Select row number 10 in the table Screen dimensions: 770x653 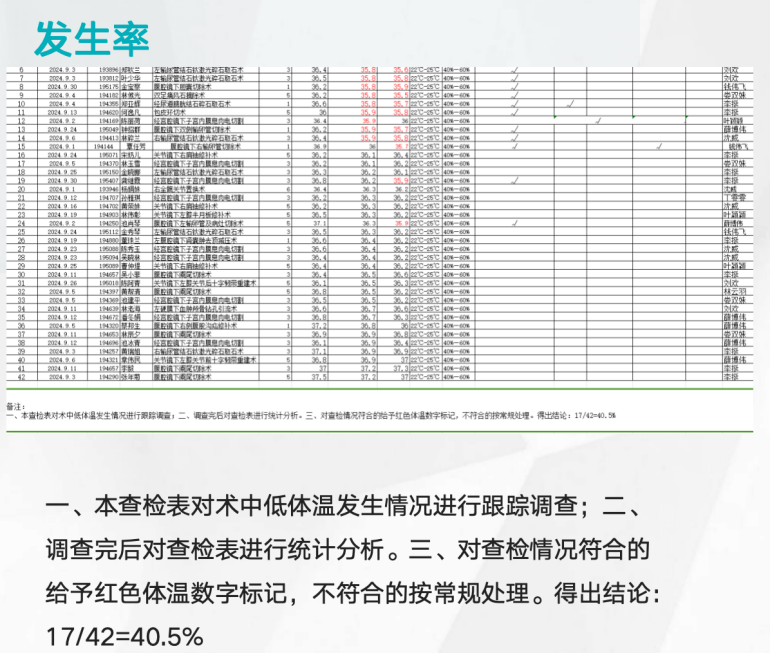[22, 104]
